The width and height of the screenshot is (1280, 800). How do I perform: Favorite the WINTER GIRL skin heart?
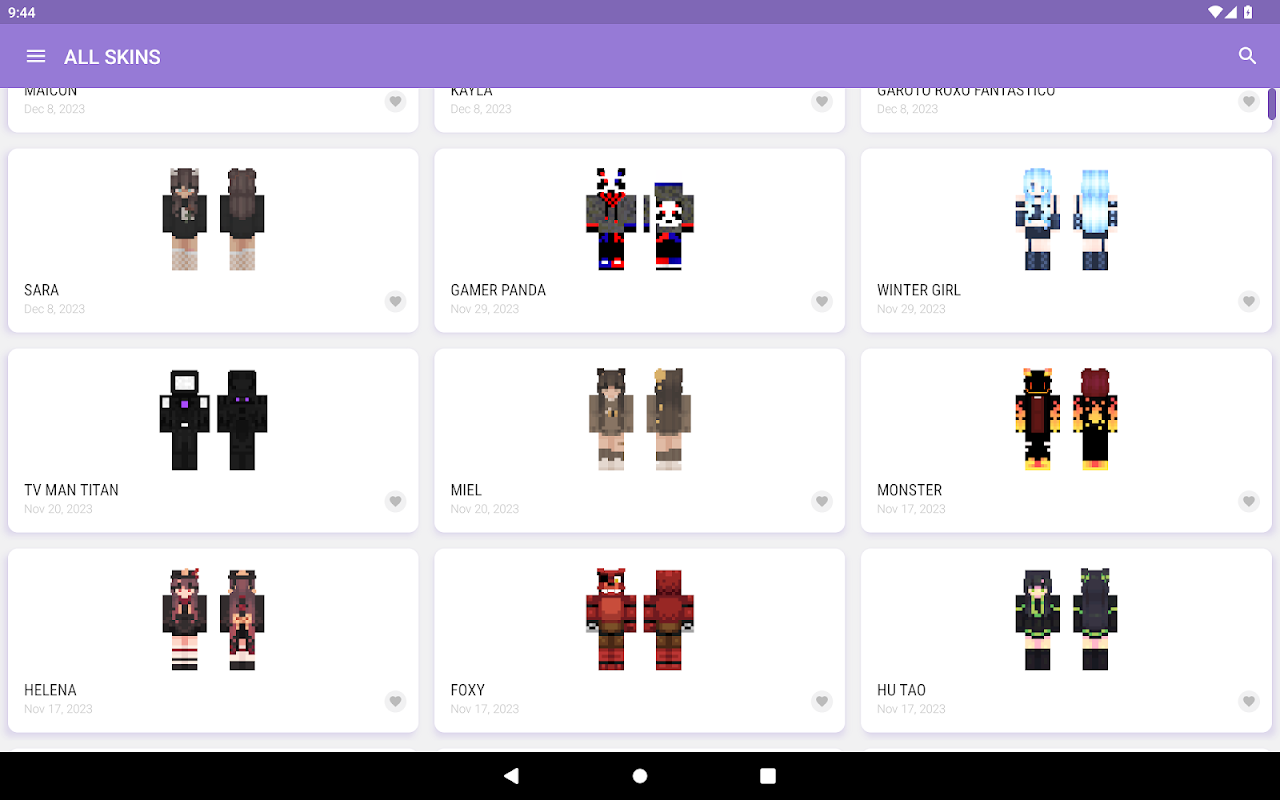[1249, 301]
